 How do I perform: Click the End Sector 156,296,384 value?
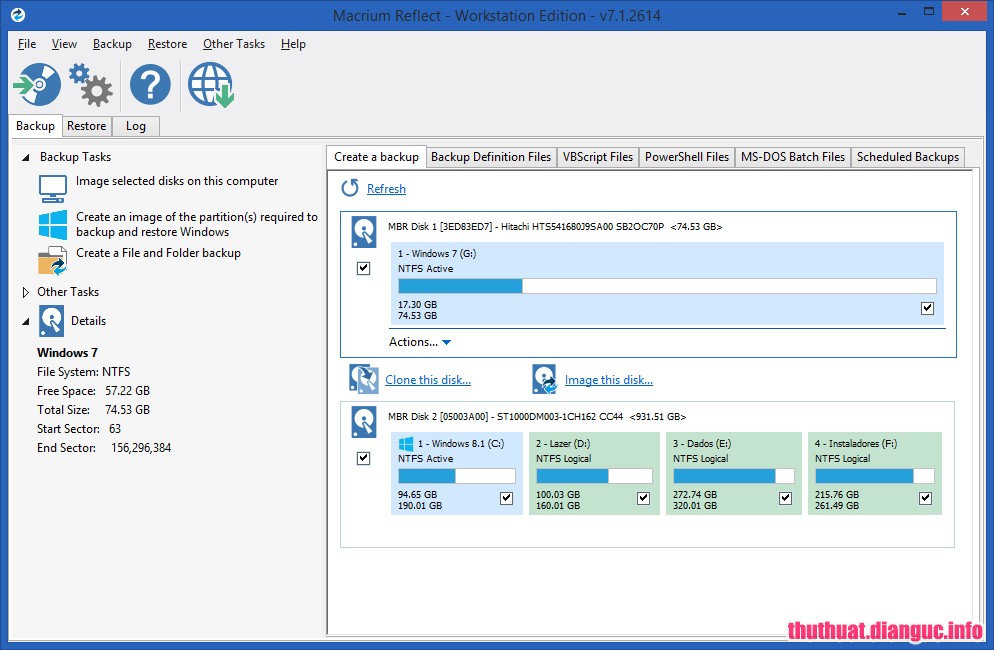tap(141, 448)
